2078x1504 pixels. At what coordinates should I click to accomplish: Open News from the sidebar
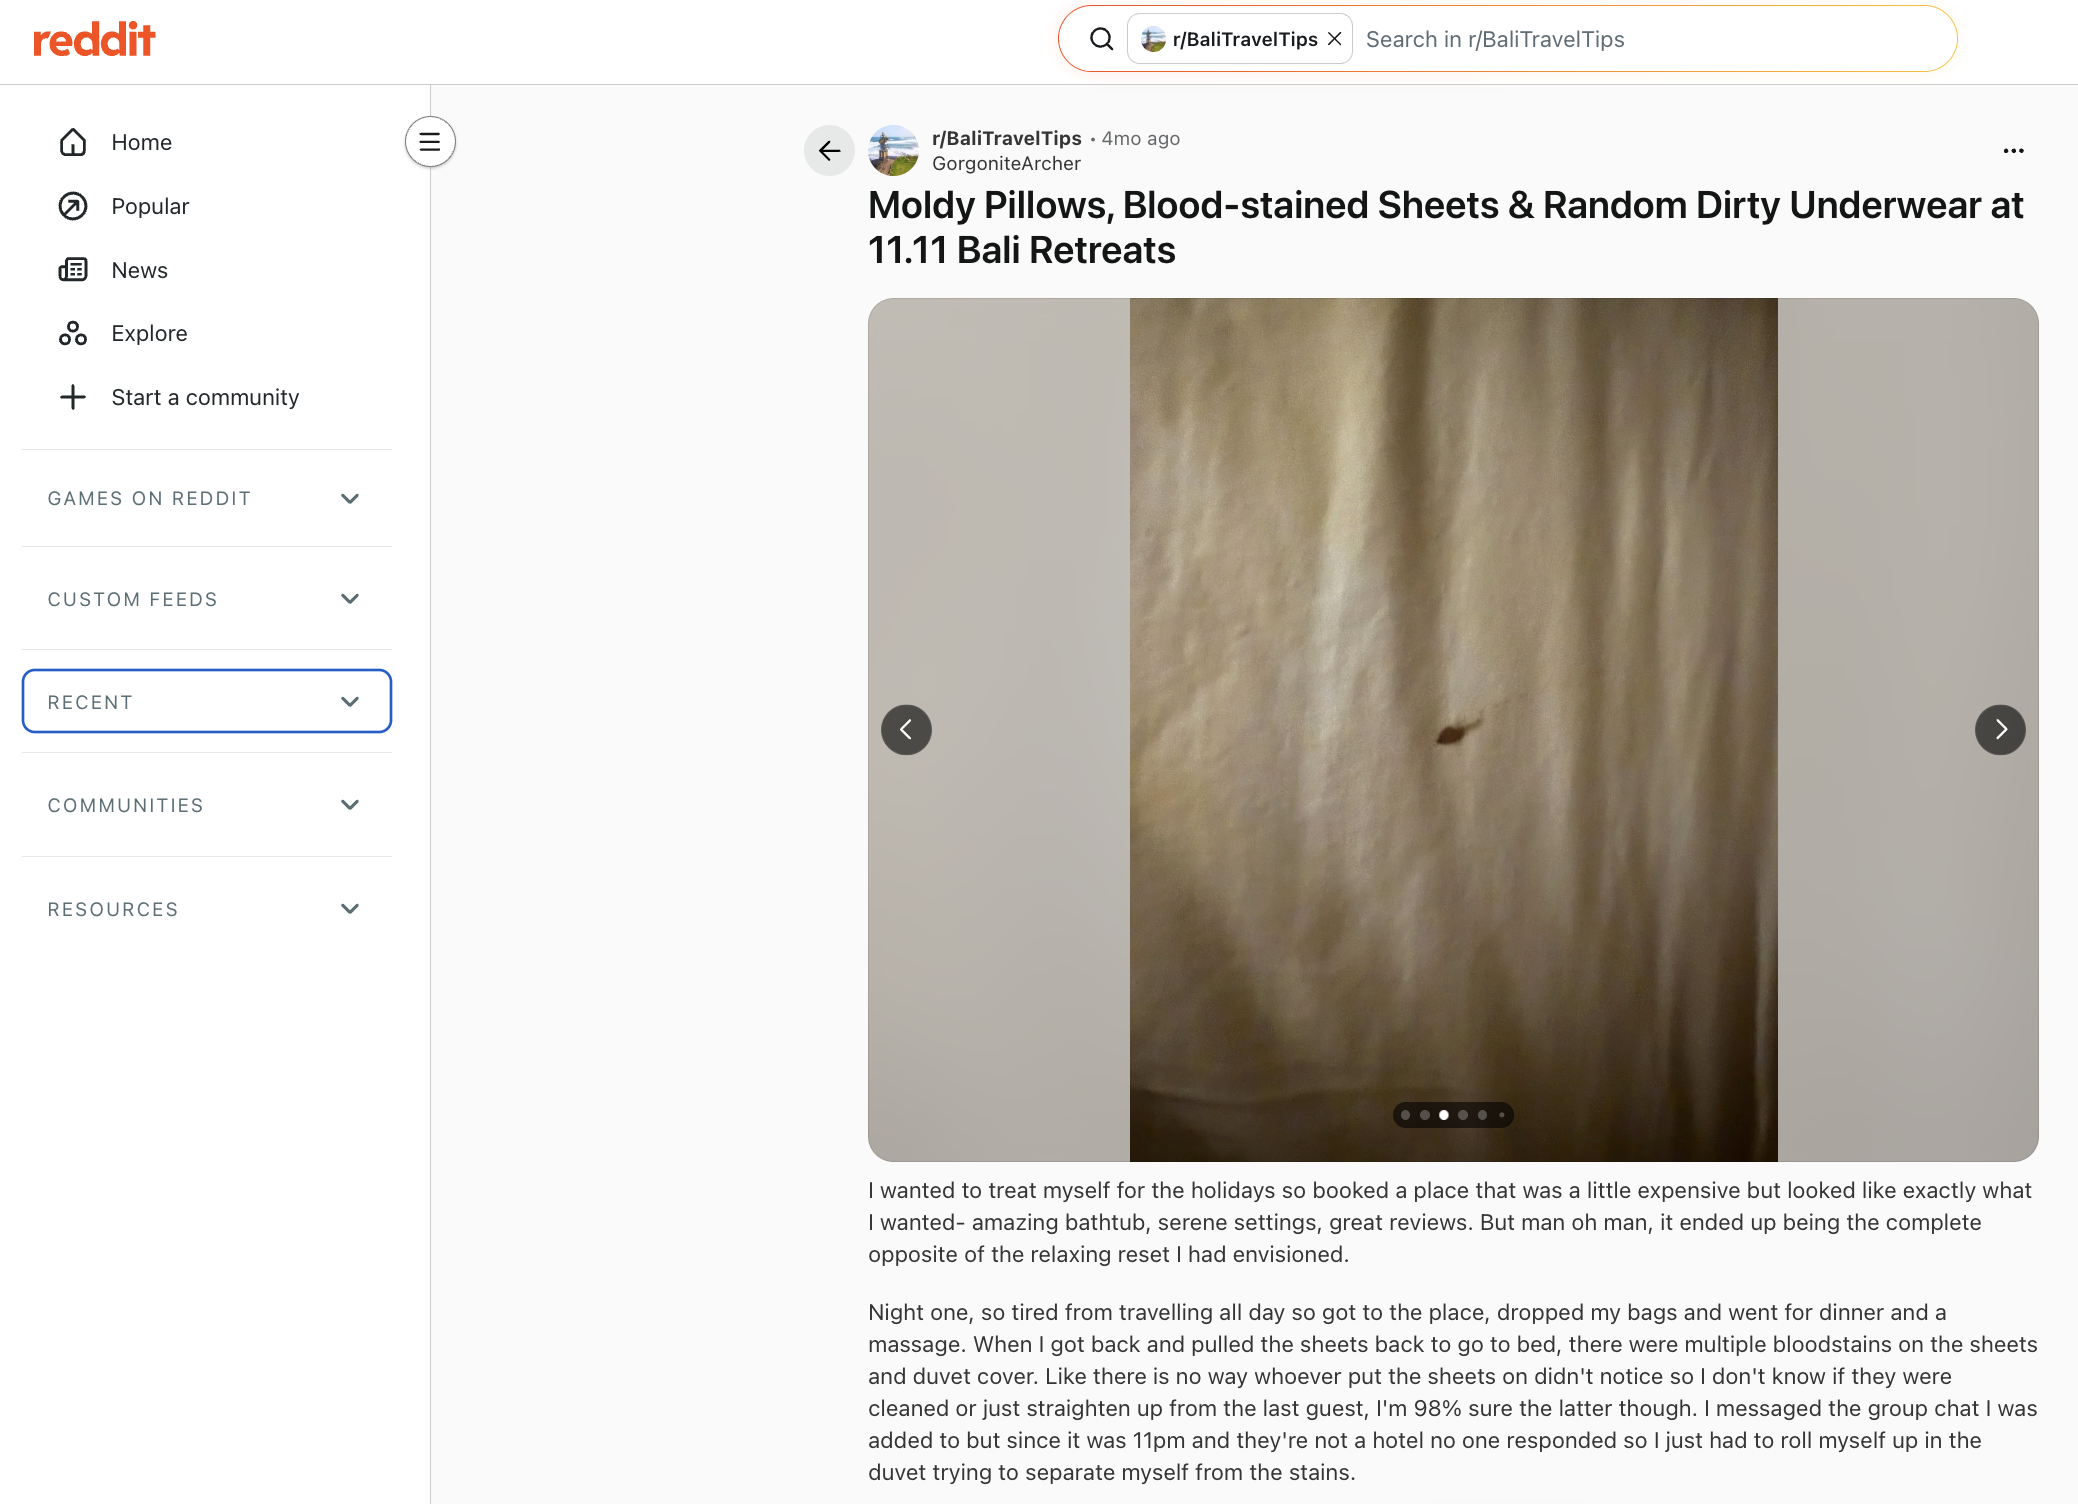pyautogui.click(x=207, y=270)
